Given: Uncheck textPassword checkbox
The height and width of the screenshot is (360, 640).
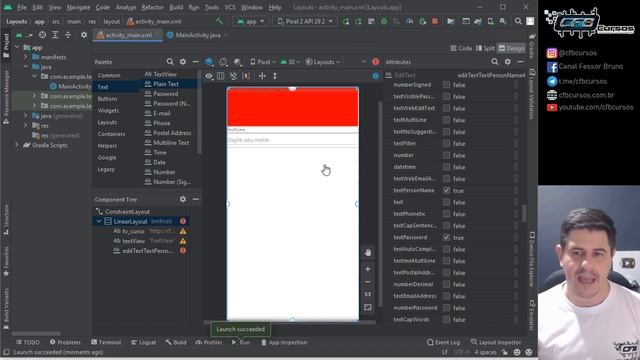Looking at the screenshot, I should pyautogui.click(x=447, y=238).
